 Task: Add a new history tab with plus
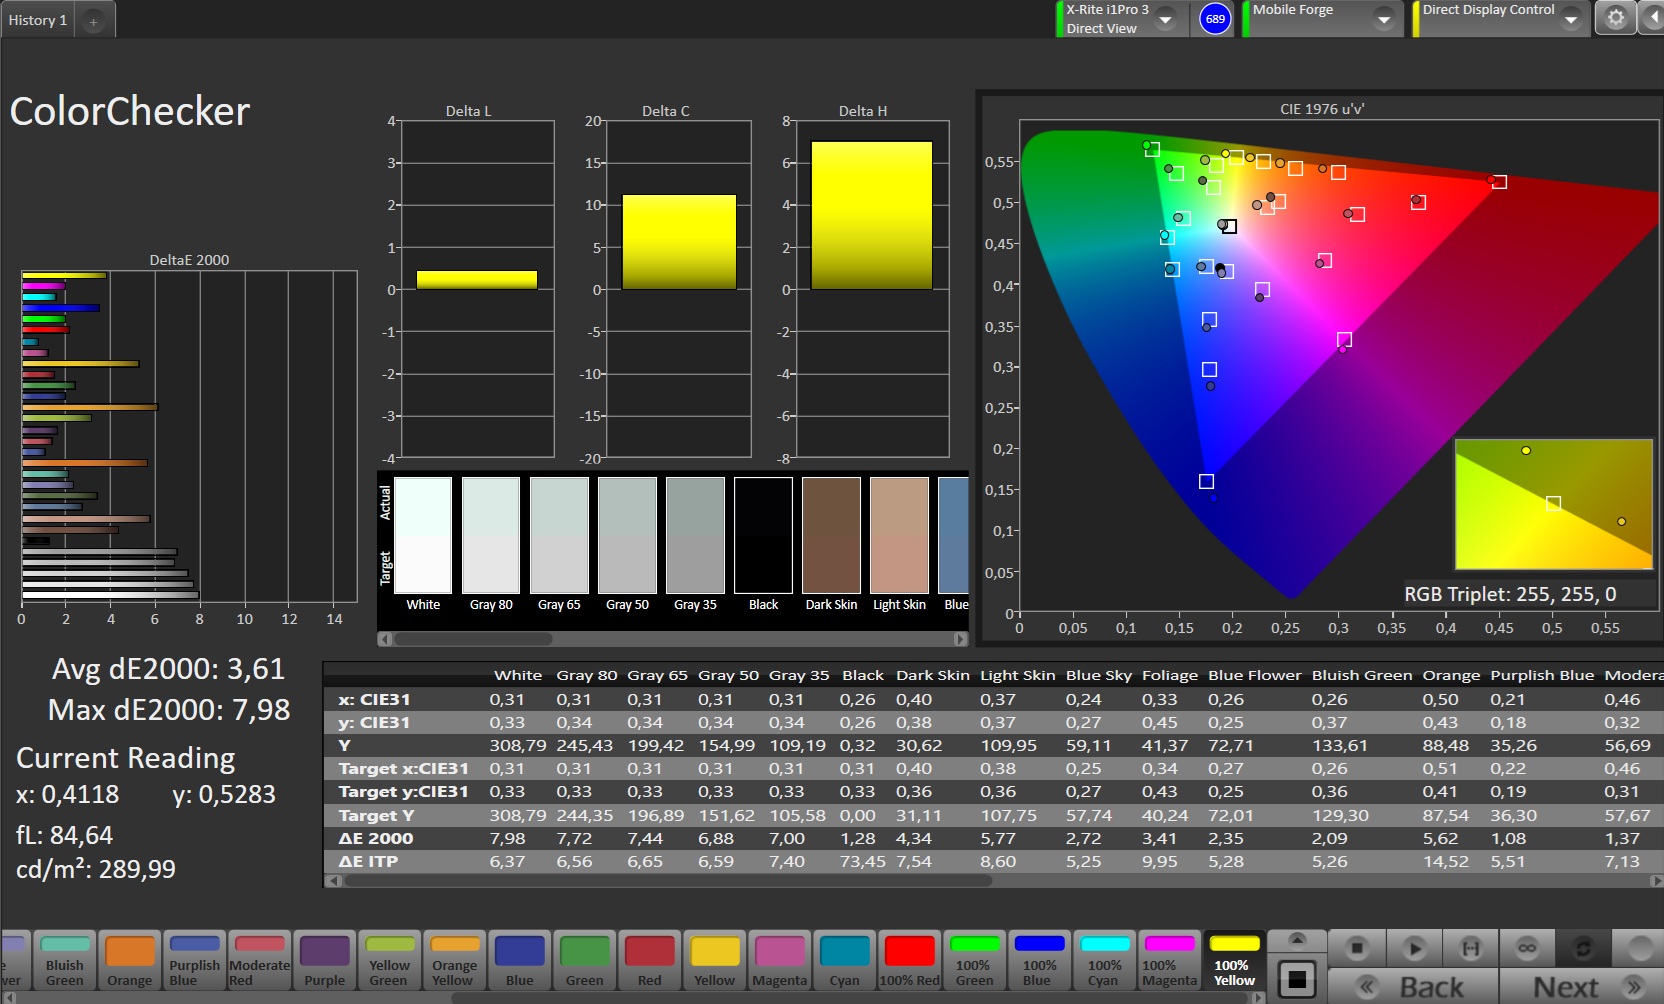93,21
